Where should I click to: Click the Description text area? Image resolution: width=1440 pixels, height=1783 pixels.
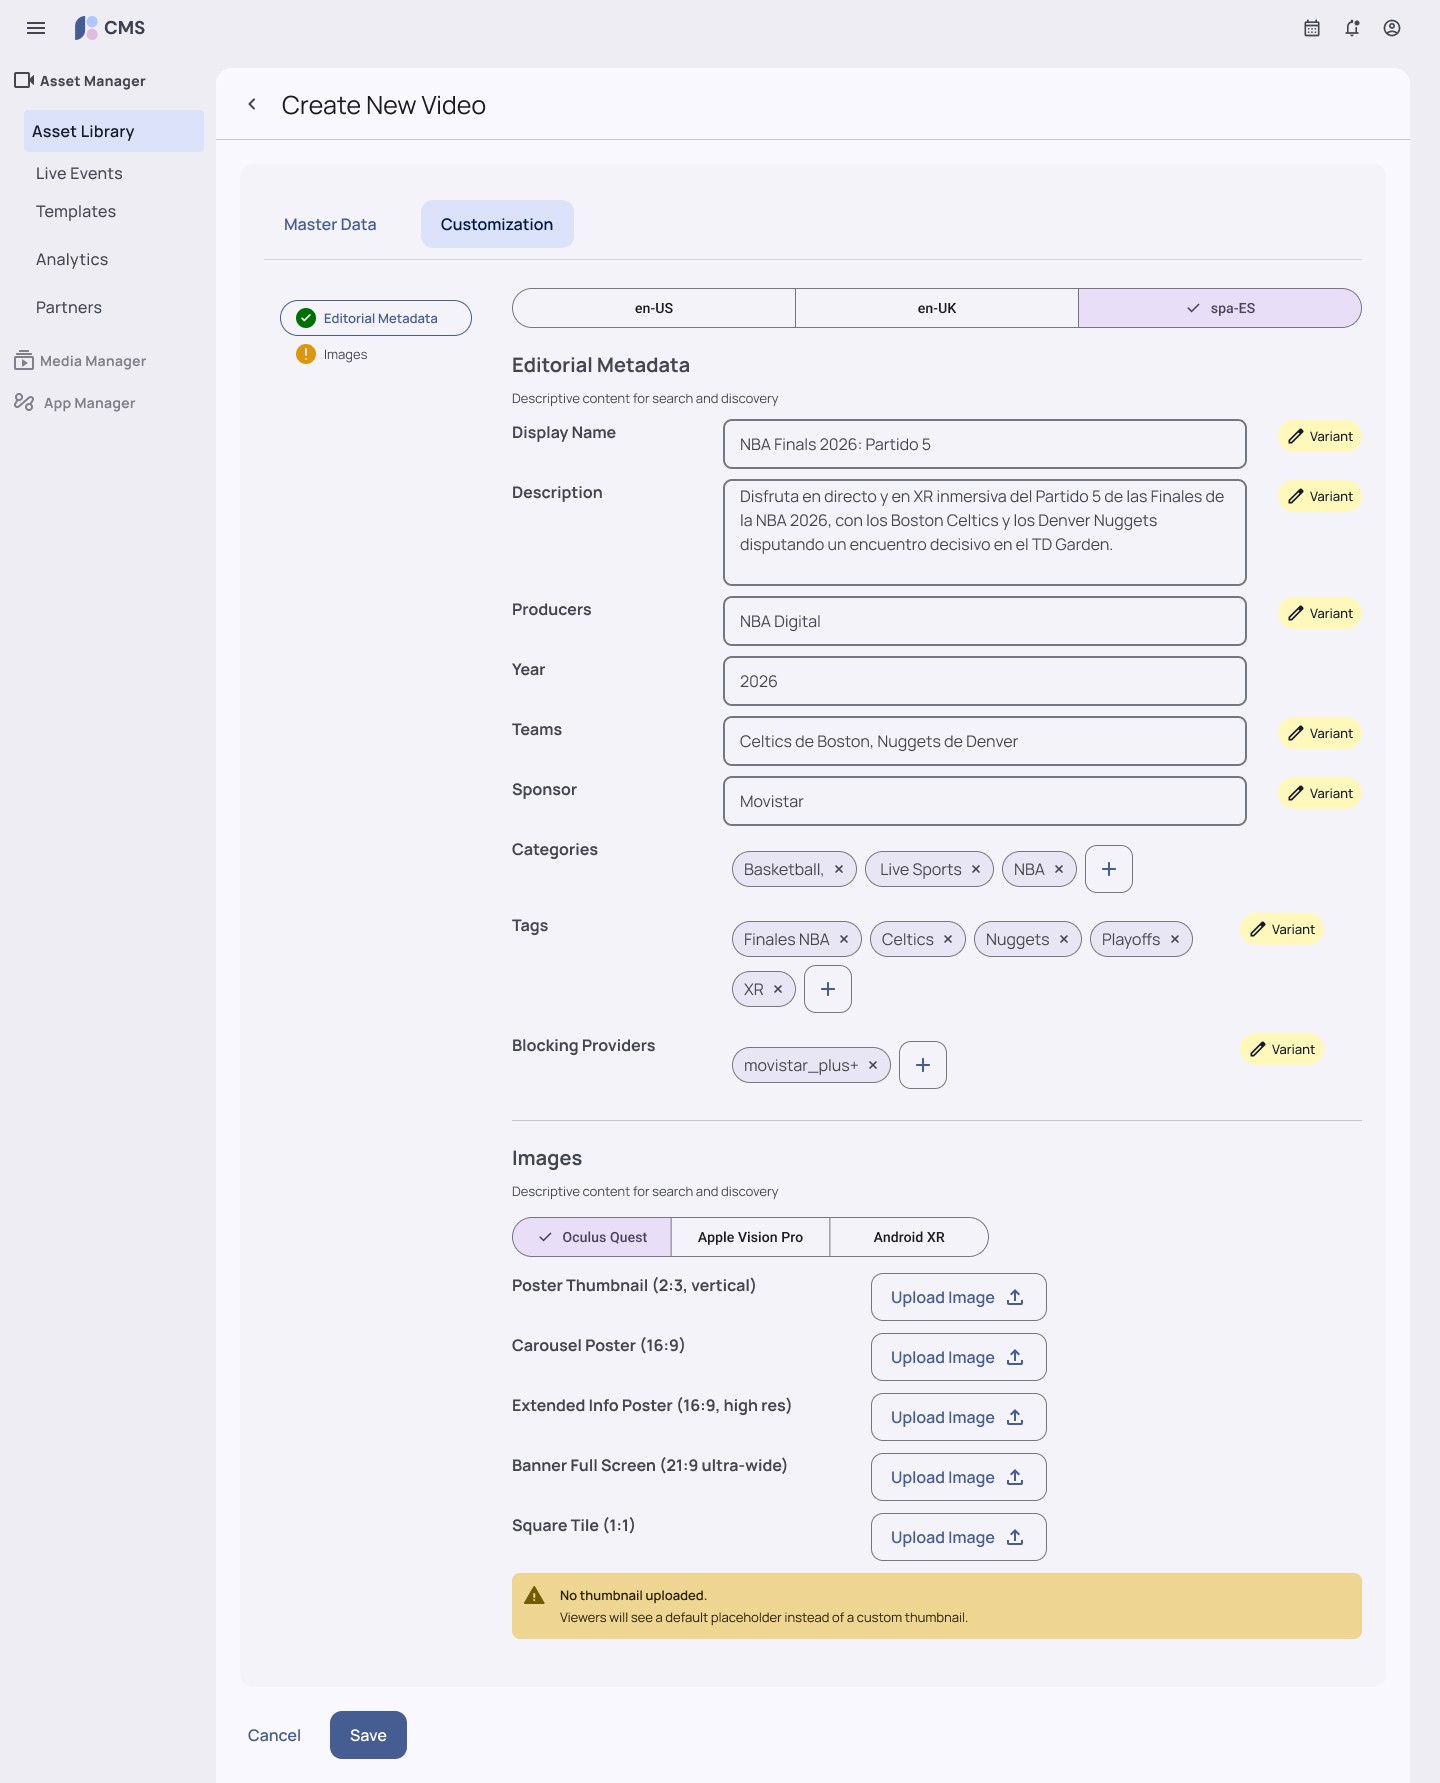click(x=985, y=532)
